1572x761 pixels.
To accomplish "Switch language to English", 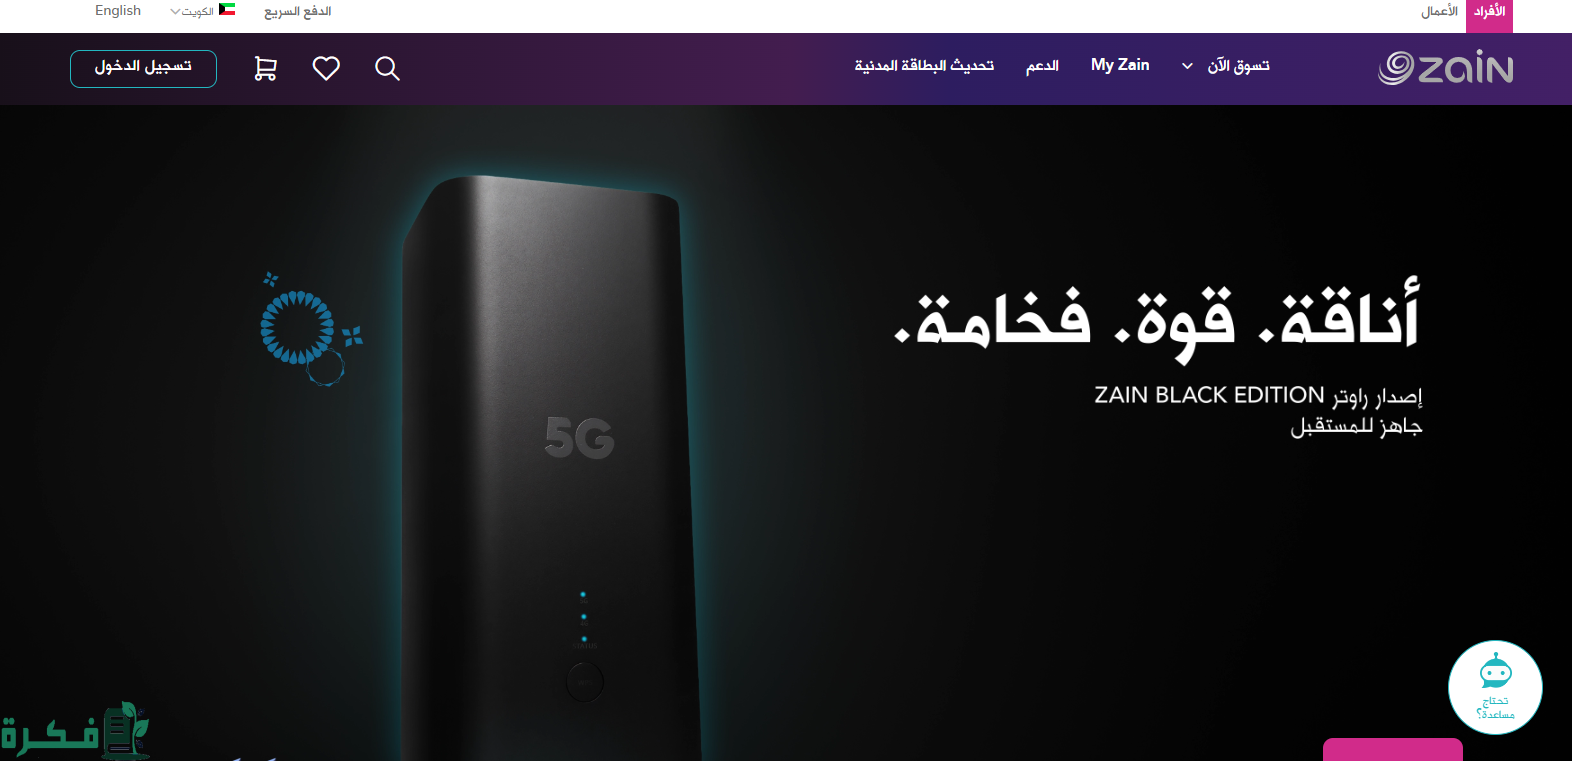I will click(118, 11).
